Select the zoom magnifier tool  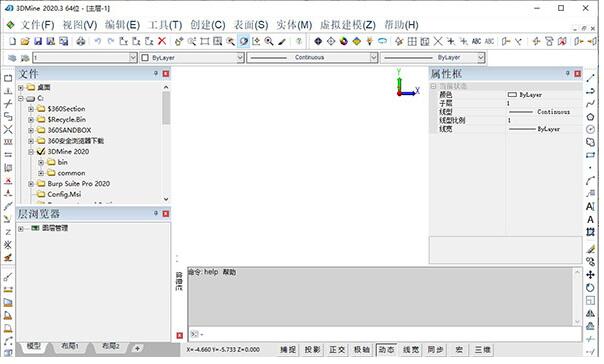pos(269,41)
